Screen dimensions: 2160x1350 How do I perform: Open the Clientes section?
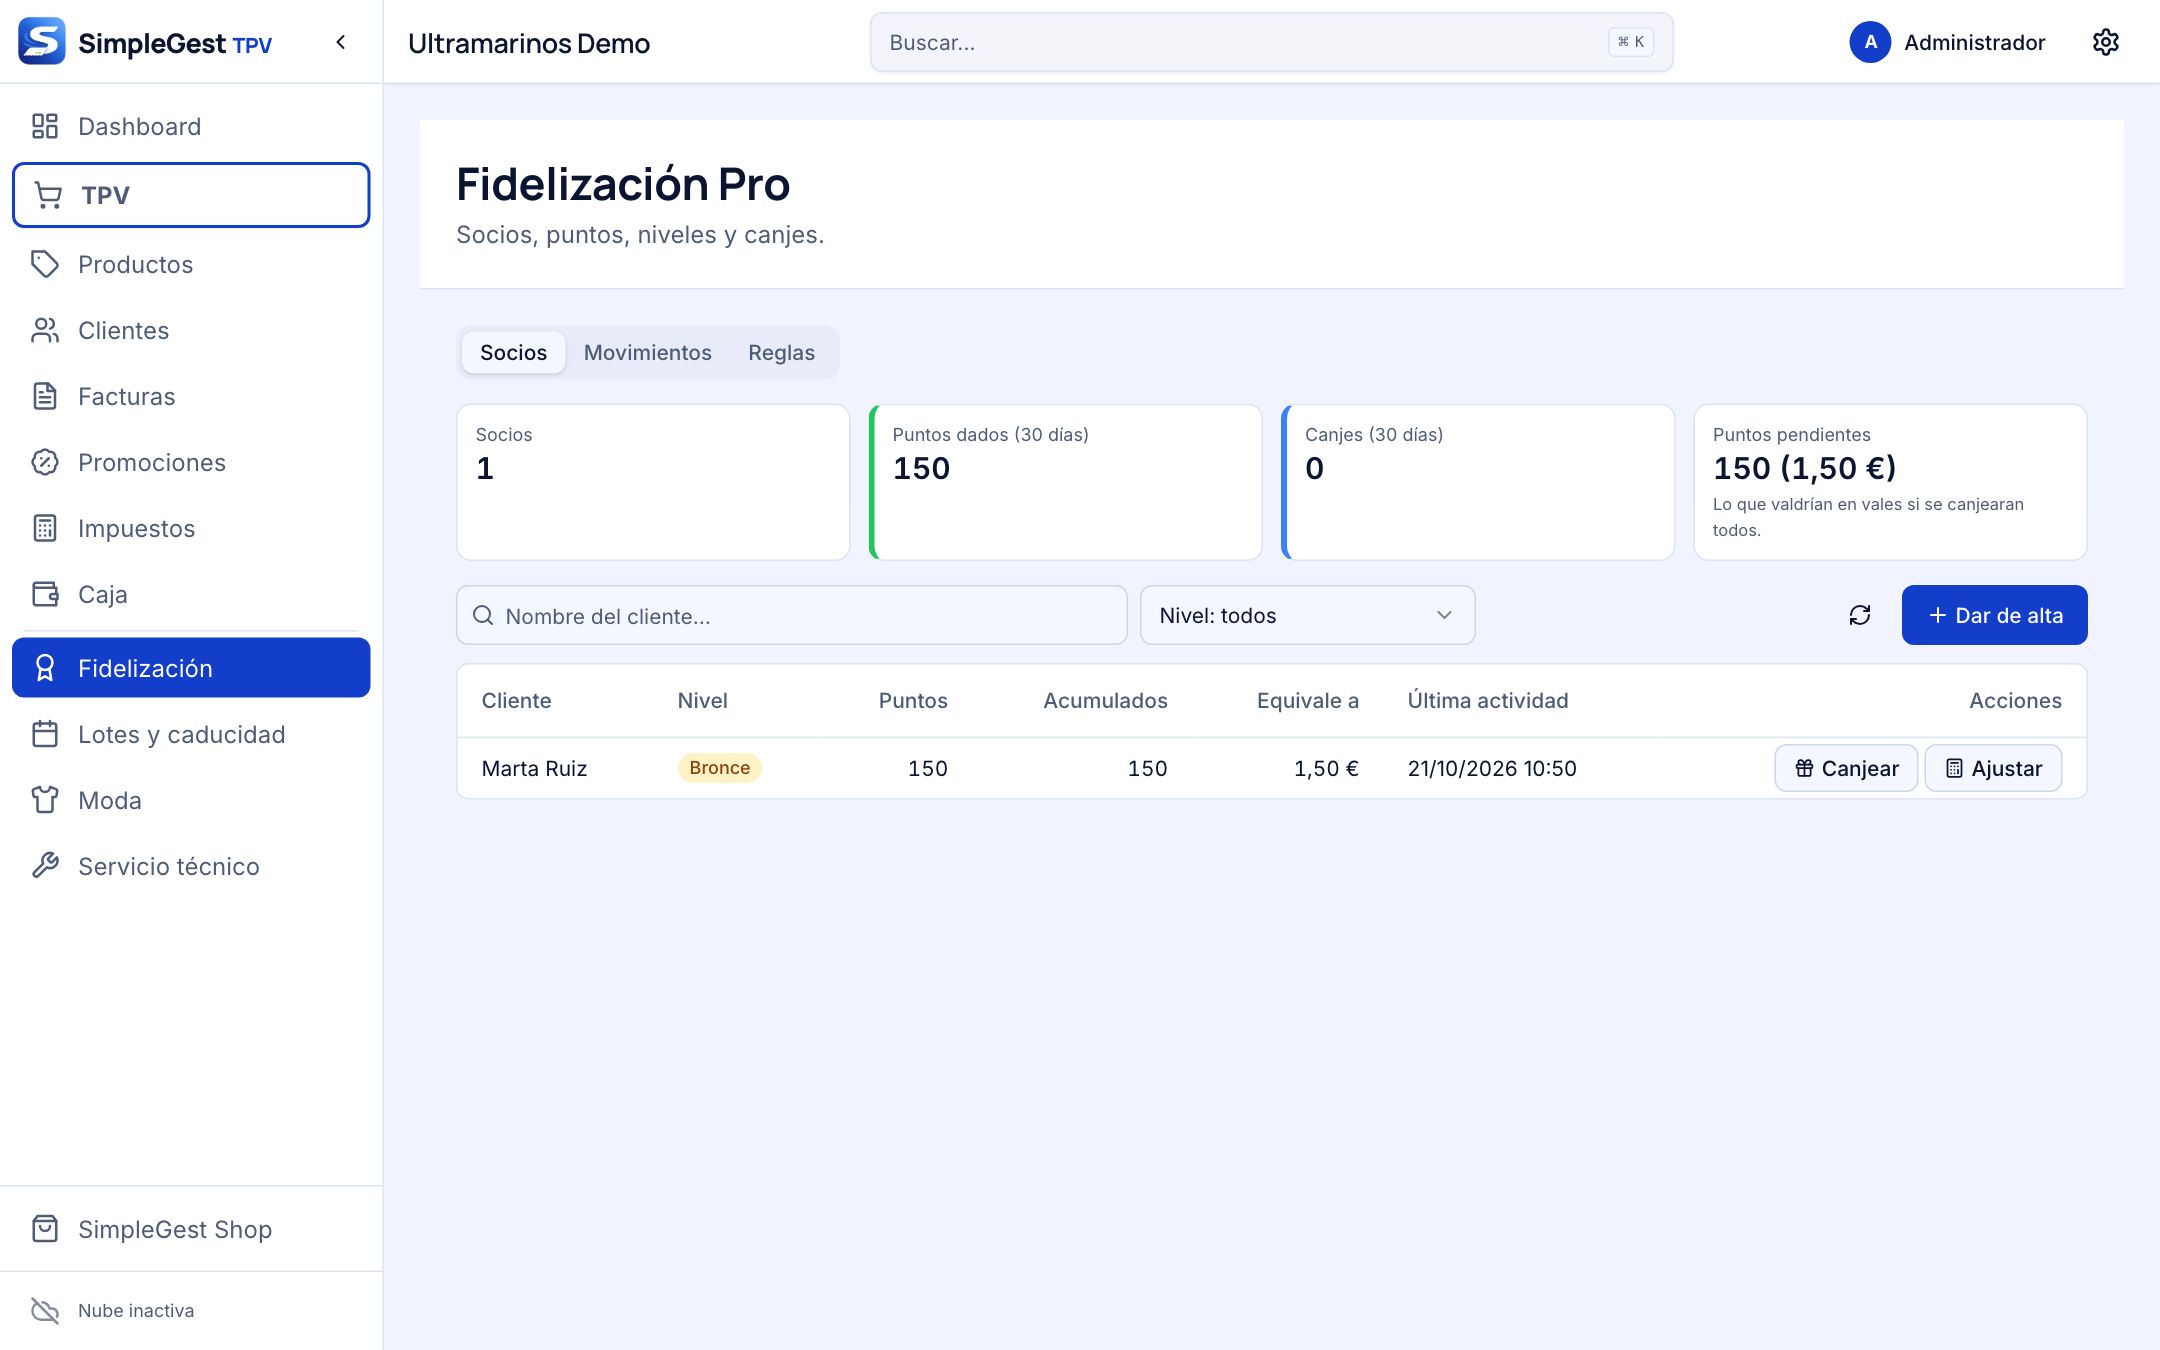click(191, 330)
